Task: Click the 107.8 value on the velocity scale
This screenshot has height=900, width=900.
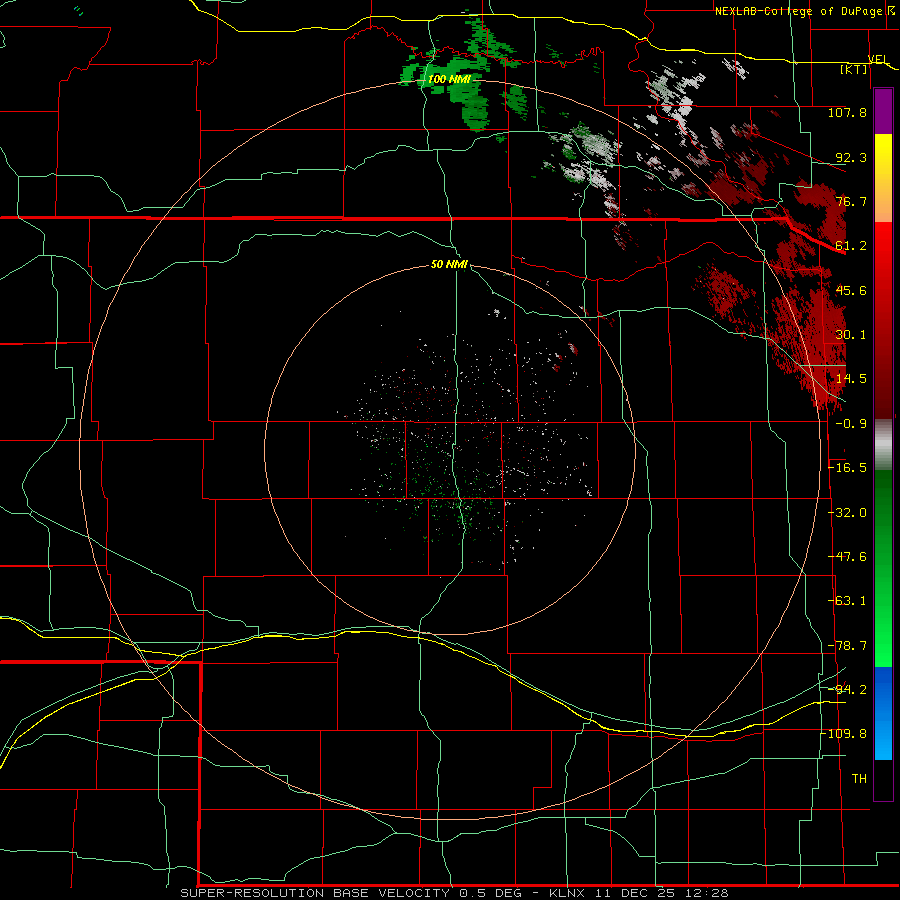Action: [847, 112]
